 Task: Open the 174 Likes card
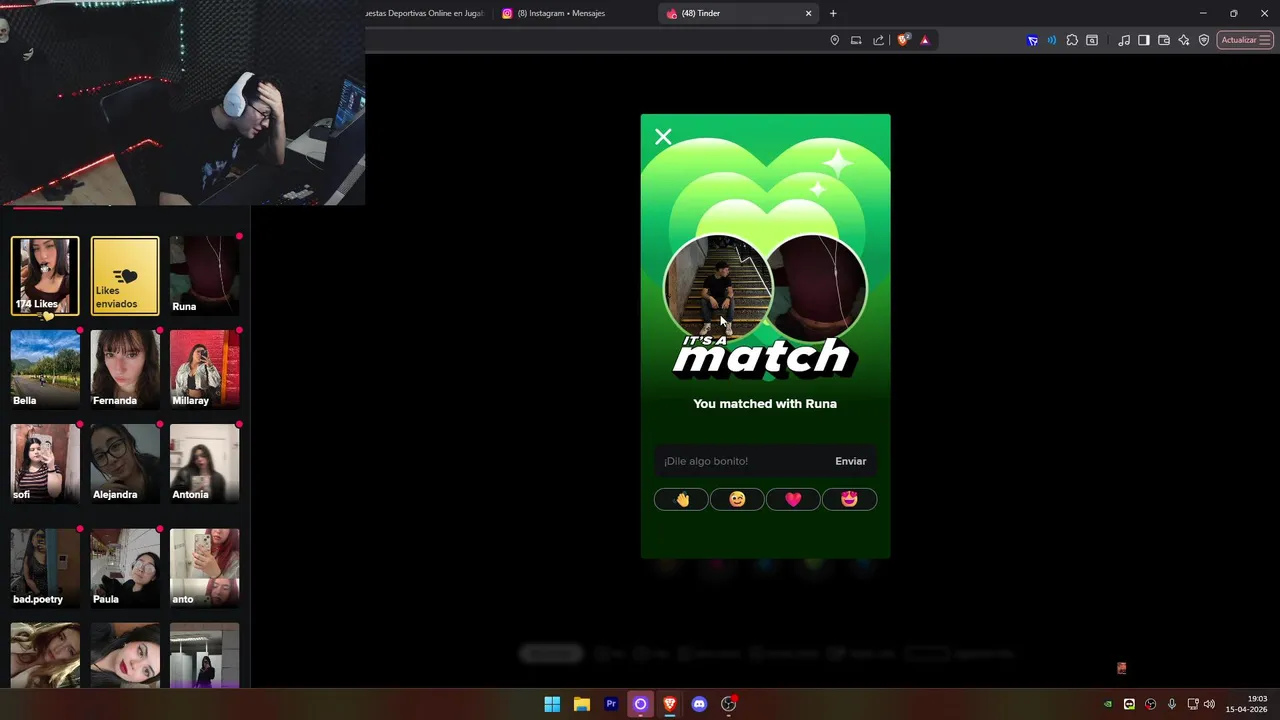(x=45, y=276)
